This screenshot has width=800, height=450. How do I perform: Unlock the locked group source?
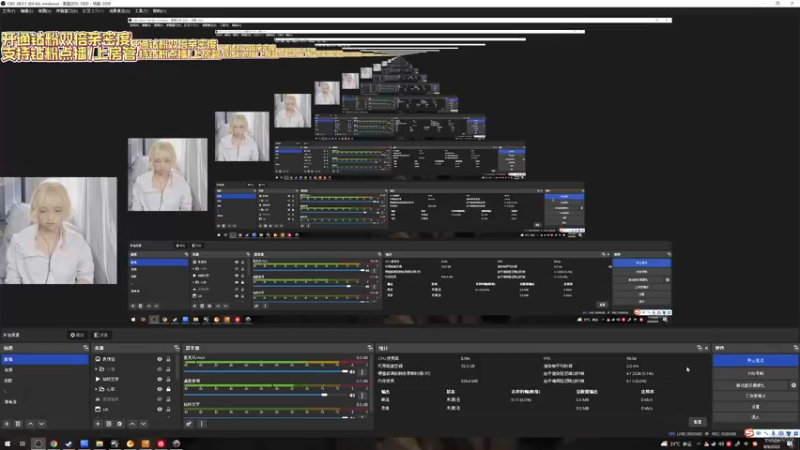point(168,389)
